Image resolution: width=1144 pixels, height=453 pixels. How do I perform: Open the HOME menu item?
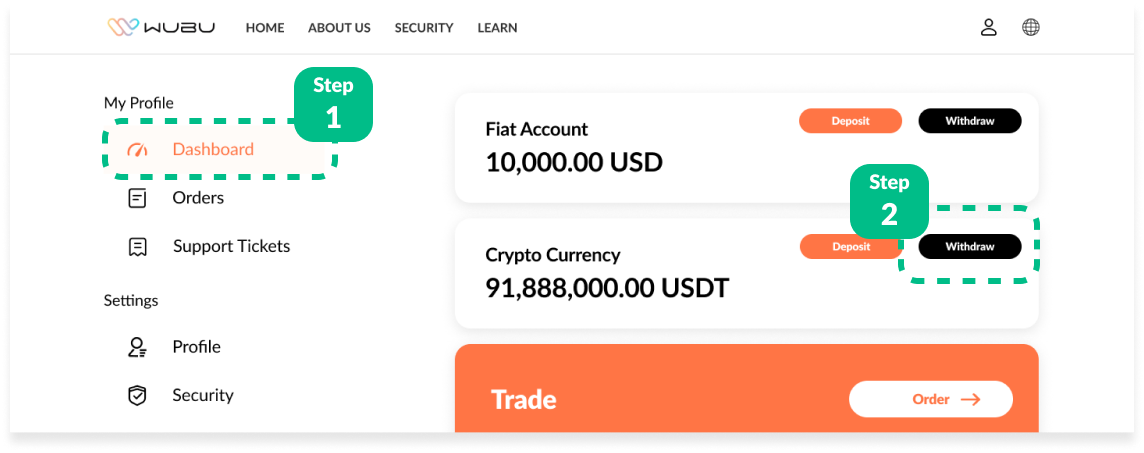[265, 28]
